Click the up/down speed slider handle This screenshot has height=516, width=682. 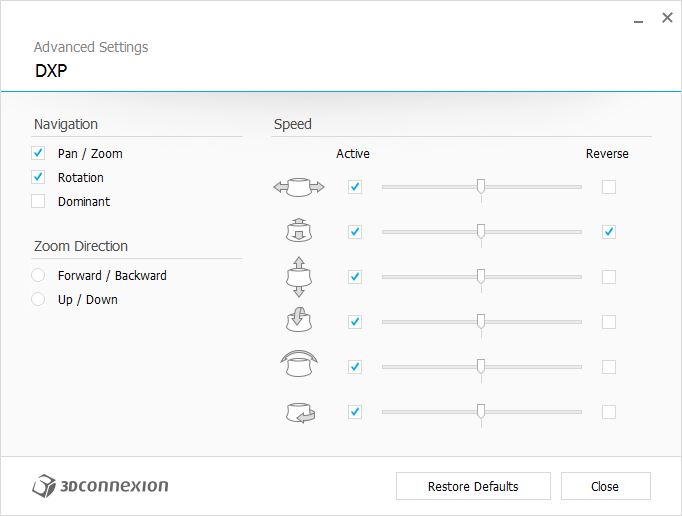click(x=481, y=276)
